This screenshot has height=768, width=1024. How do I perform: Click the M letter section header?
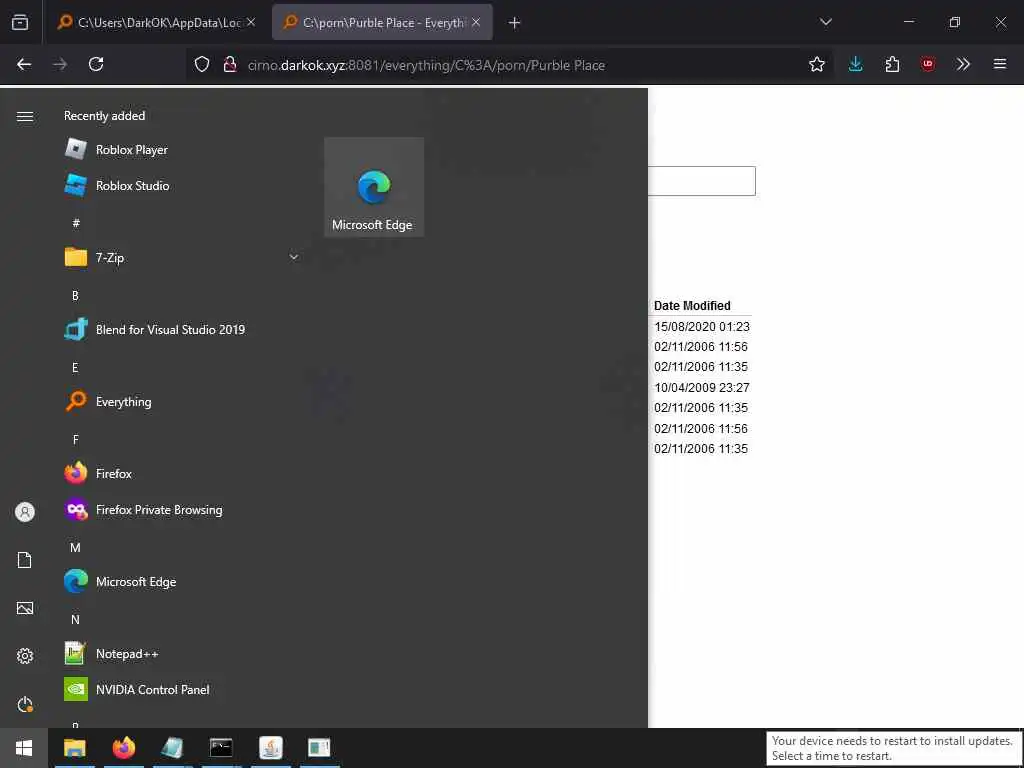point(75,547)
